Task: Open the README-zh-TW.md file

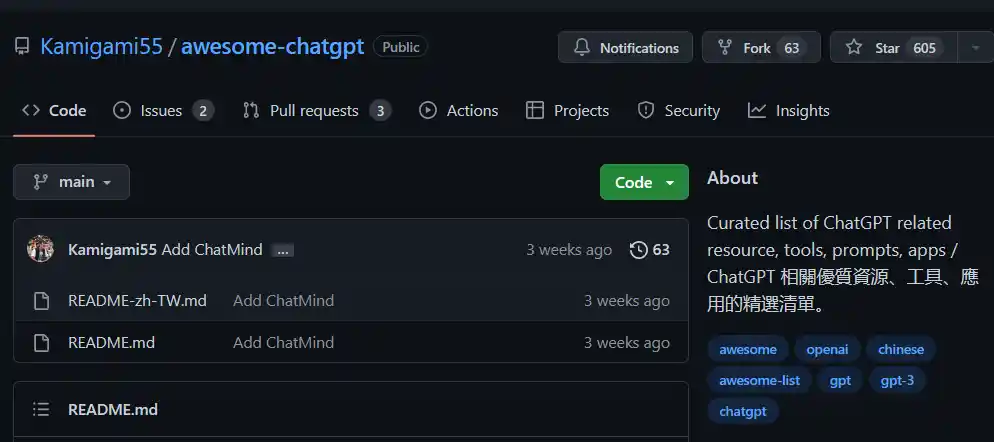Action: [137, 300]
